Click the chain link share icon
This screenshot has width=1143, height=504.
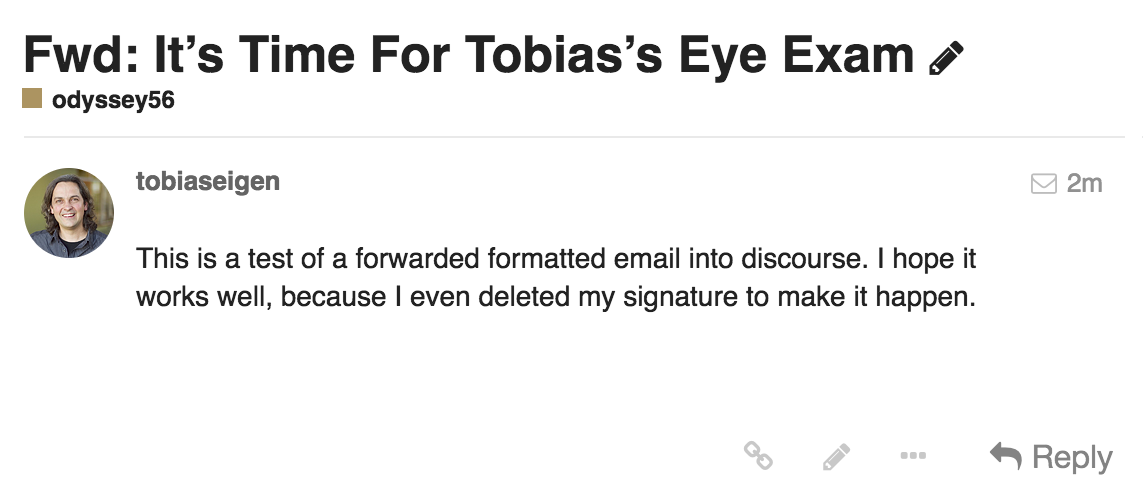(758, 456)
